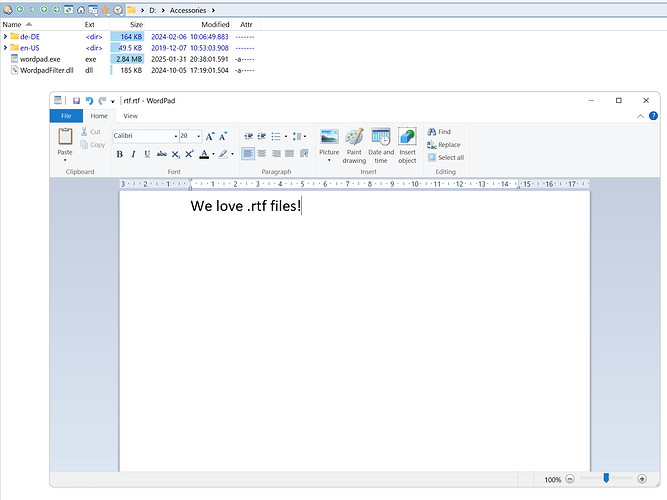This screenshot has height=500, width=667.
Task: Expand the en-US folder tree arrow
Action: pos(6,48)
